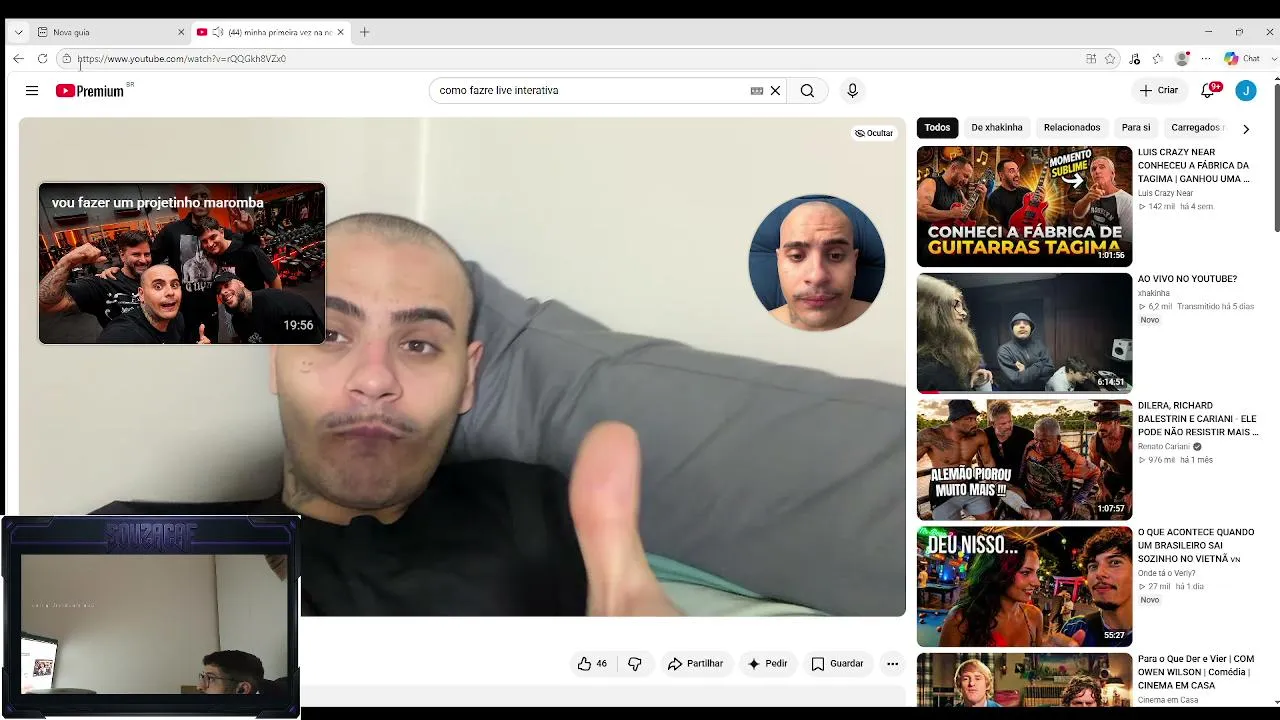Show next filter chips with arrow
This screenshot has width=1280, height=720.
click(1246, 128)
